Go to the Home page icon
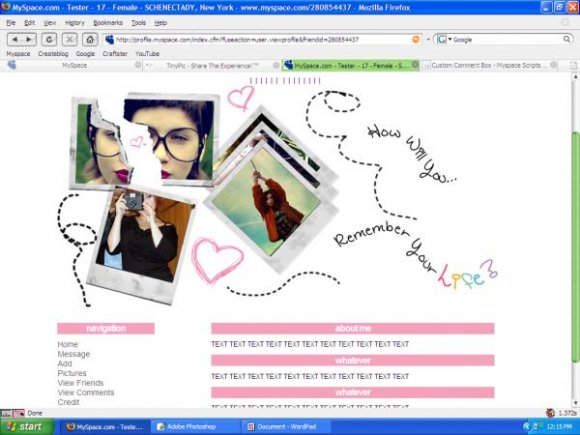This screenshot has width=580, height=435. [x=90, y=39]
